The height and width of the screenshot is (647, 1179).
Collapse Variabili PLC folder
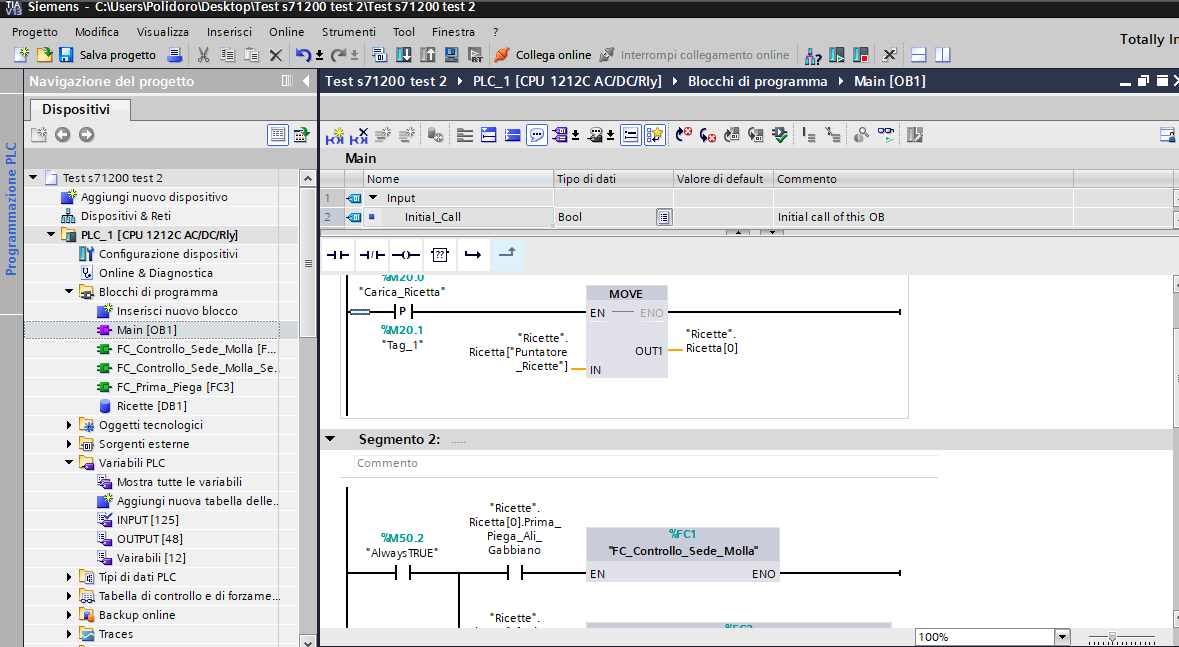coord(69,463)
